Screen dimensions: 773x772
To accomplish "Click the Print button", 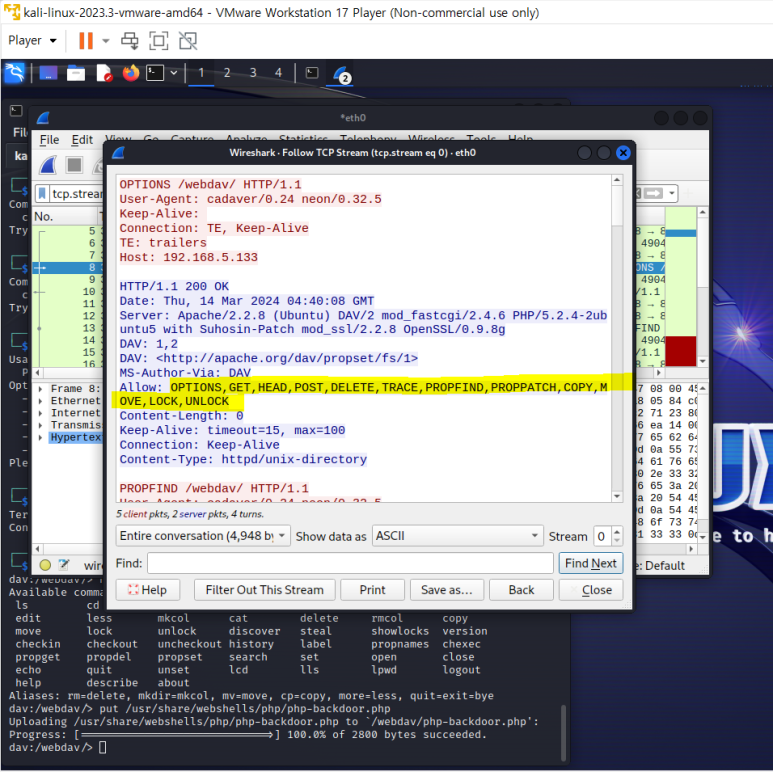I will click(372, 590).
